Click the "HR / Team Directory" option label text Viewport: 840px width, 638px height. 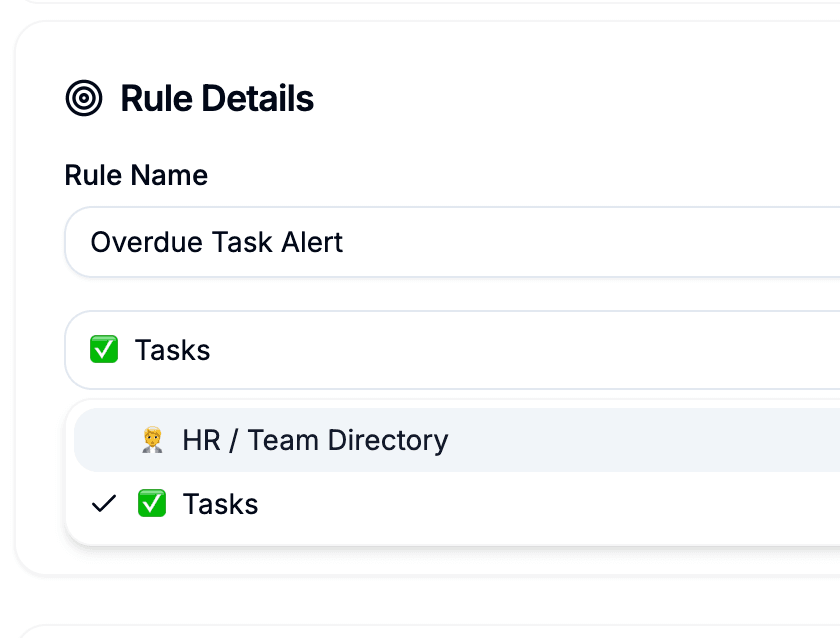[315, 440]
